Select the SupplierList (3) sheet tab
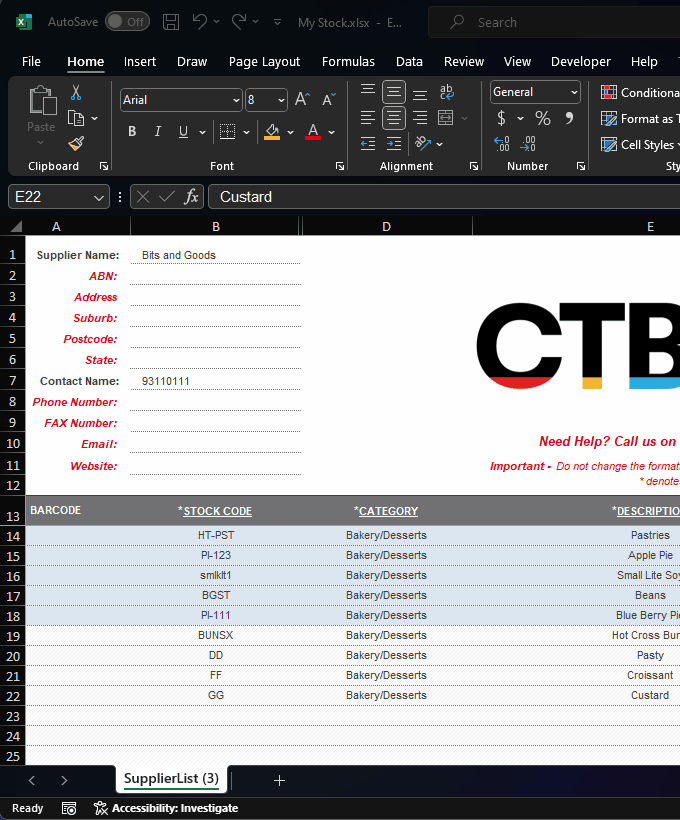Screen dimensions: 680x820 click(x=172, y=779)
